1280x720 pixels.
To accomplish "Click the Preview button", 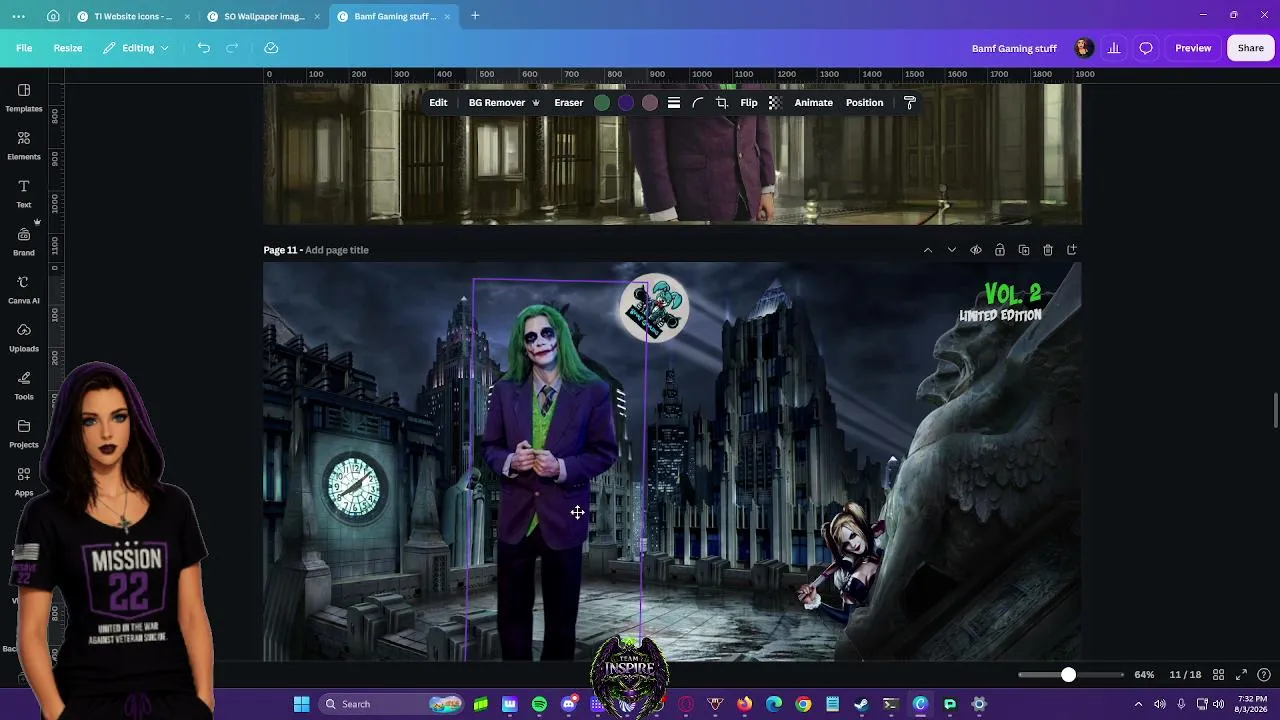I will [x=1193, y=48].
